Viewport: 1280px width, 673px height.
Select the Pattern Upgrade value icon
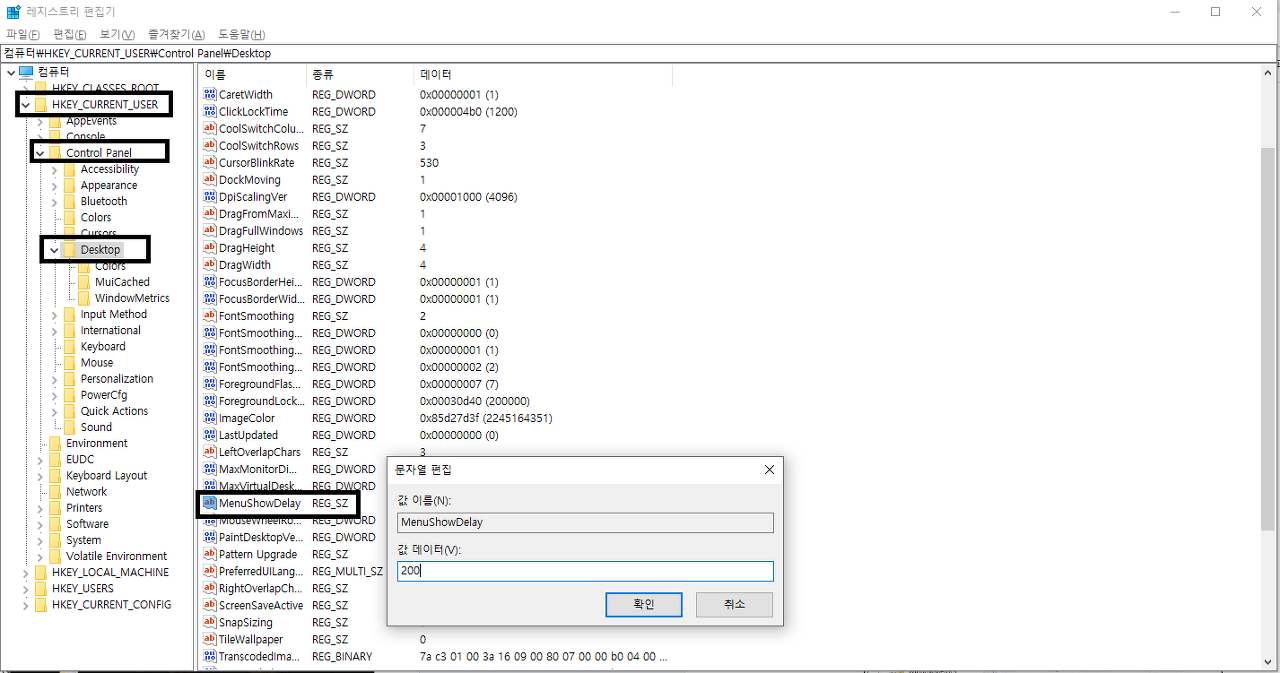[x=210, y=553]
